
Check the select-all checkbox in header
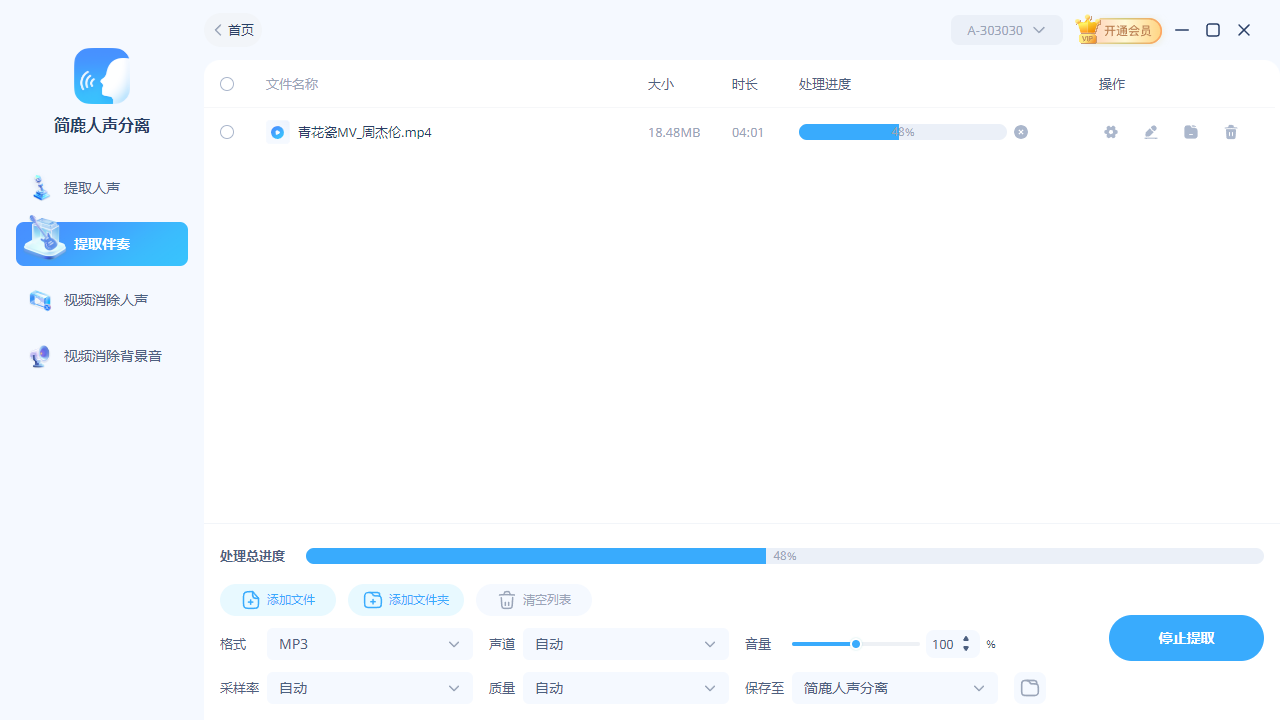point(227,84)
